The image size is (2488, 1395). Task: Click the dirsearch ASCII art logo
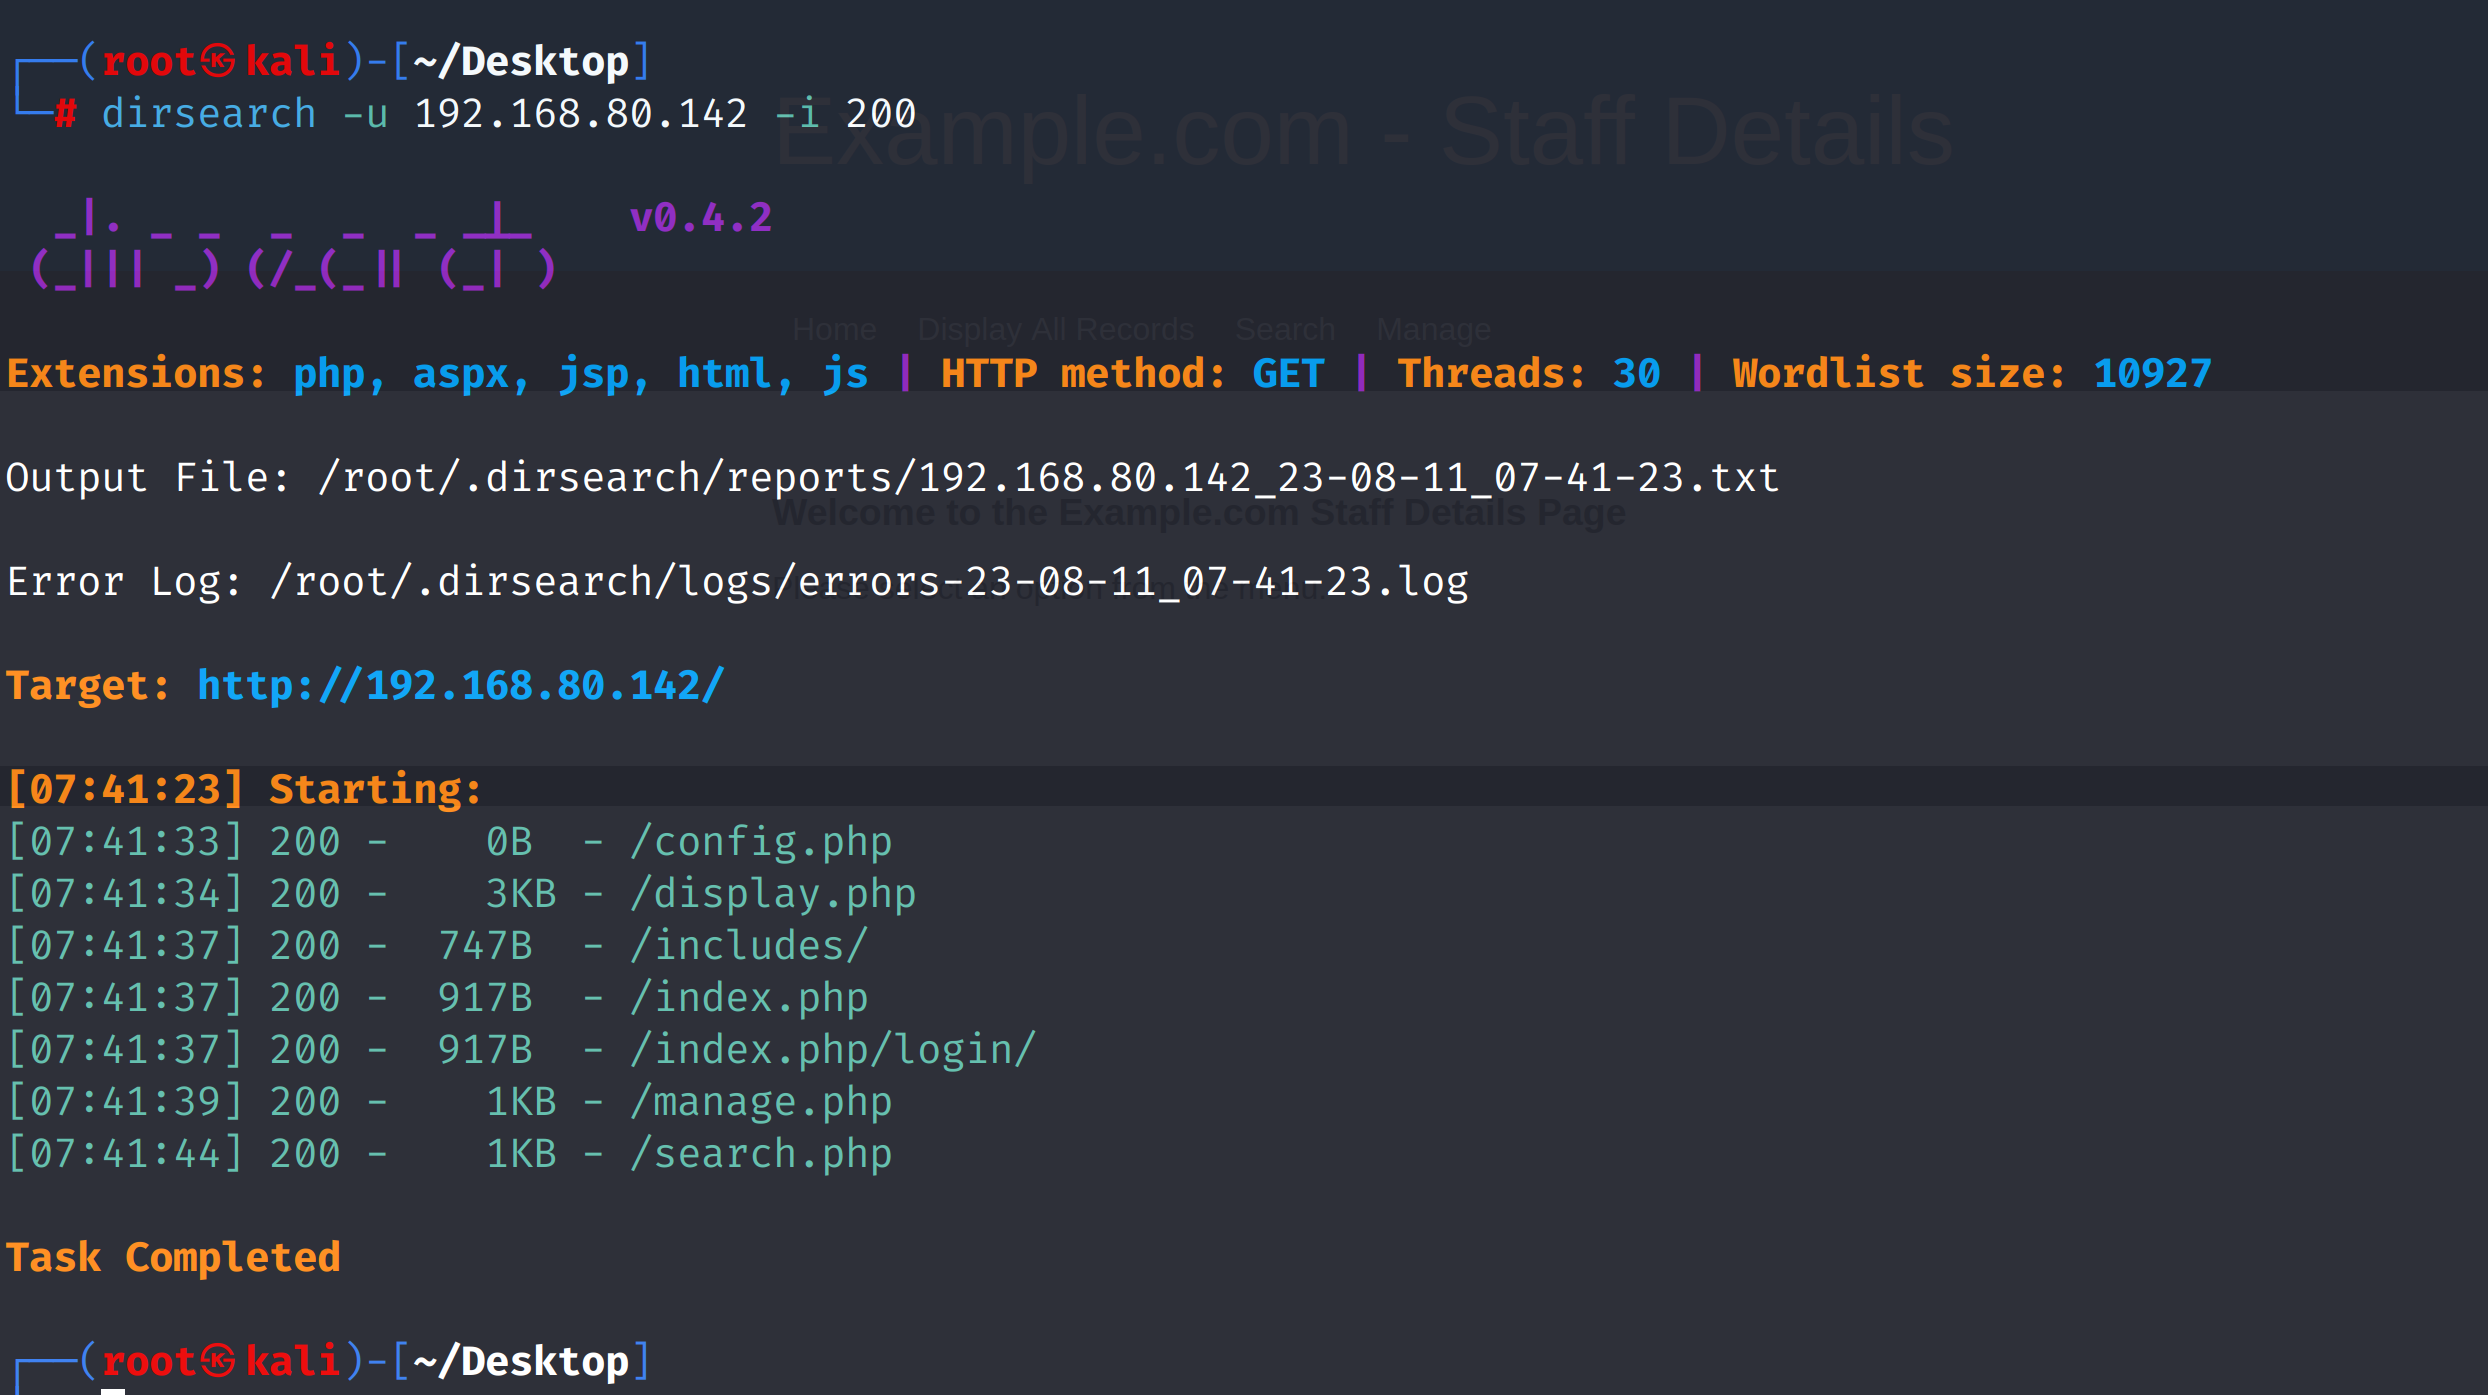click(x=293, y=246)
